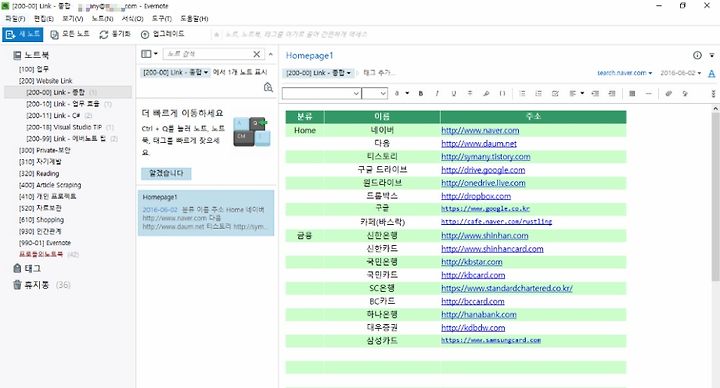This screenshot has height=388, width=720.
Task: Select [200] Website Link stack
Action: tap(45, 81)
